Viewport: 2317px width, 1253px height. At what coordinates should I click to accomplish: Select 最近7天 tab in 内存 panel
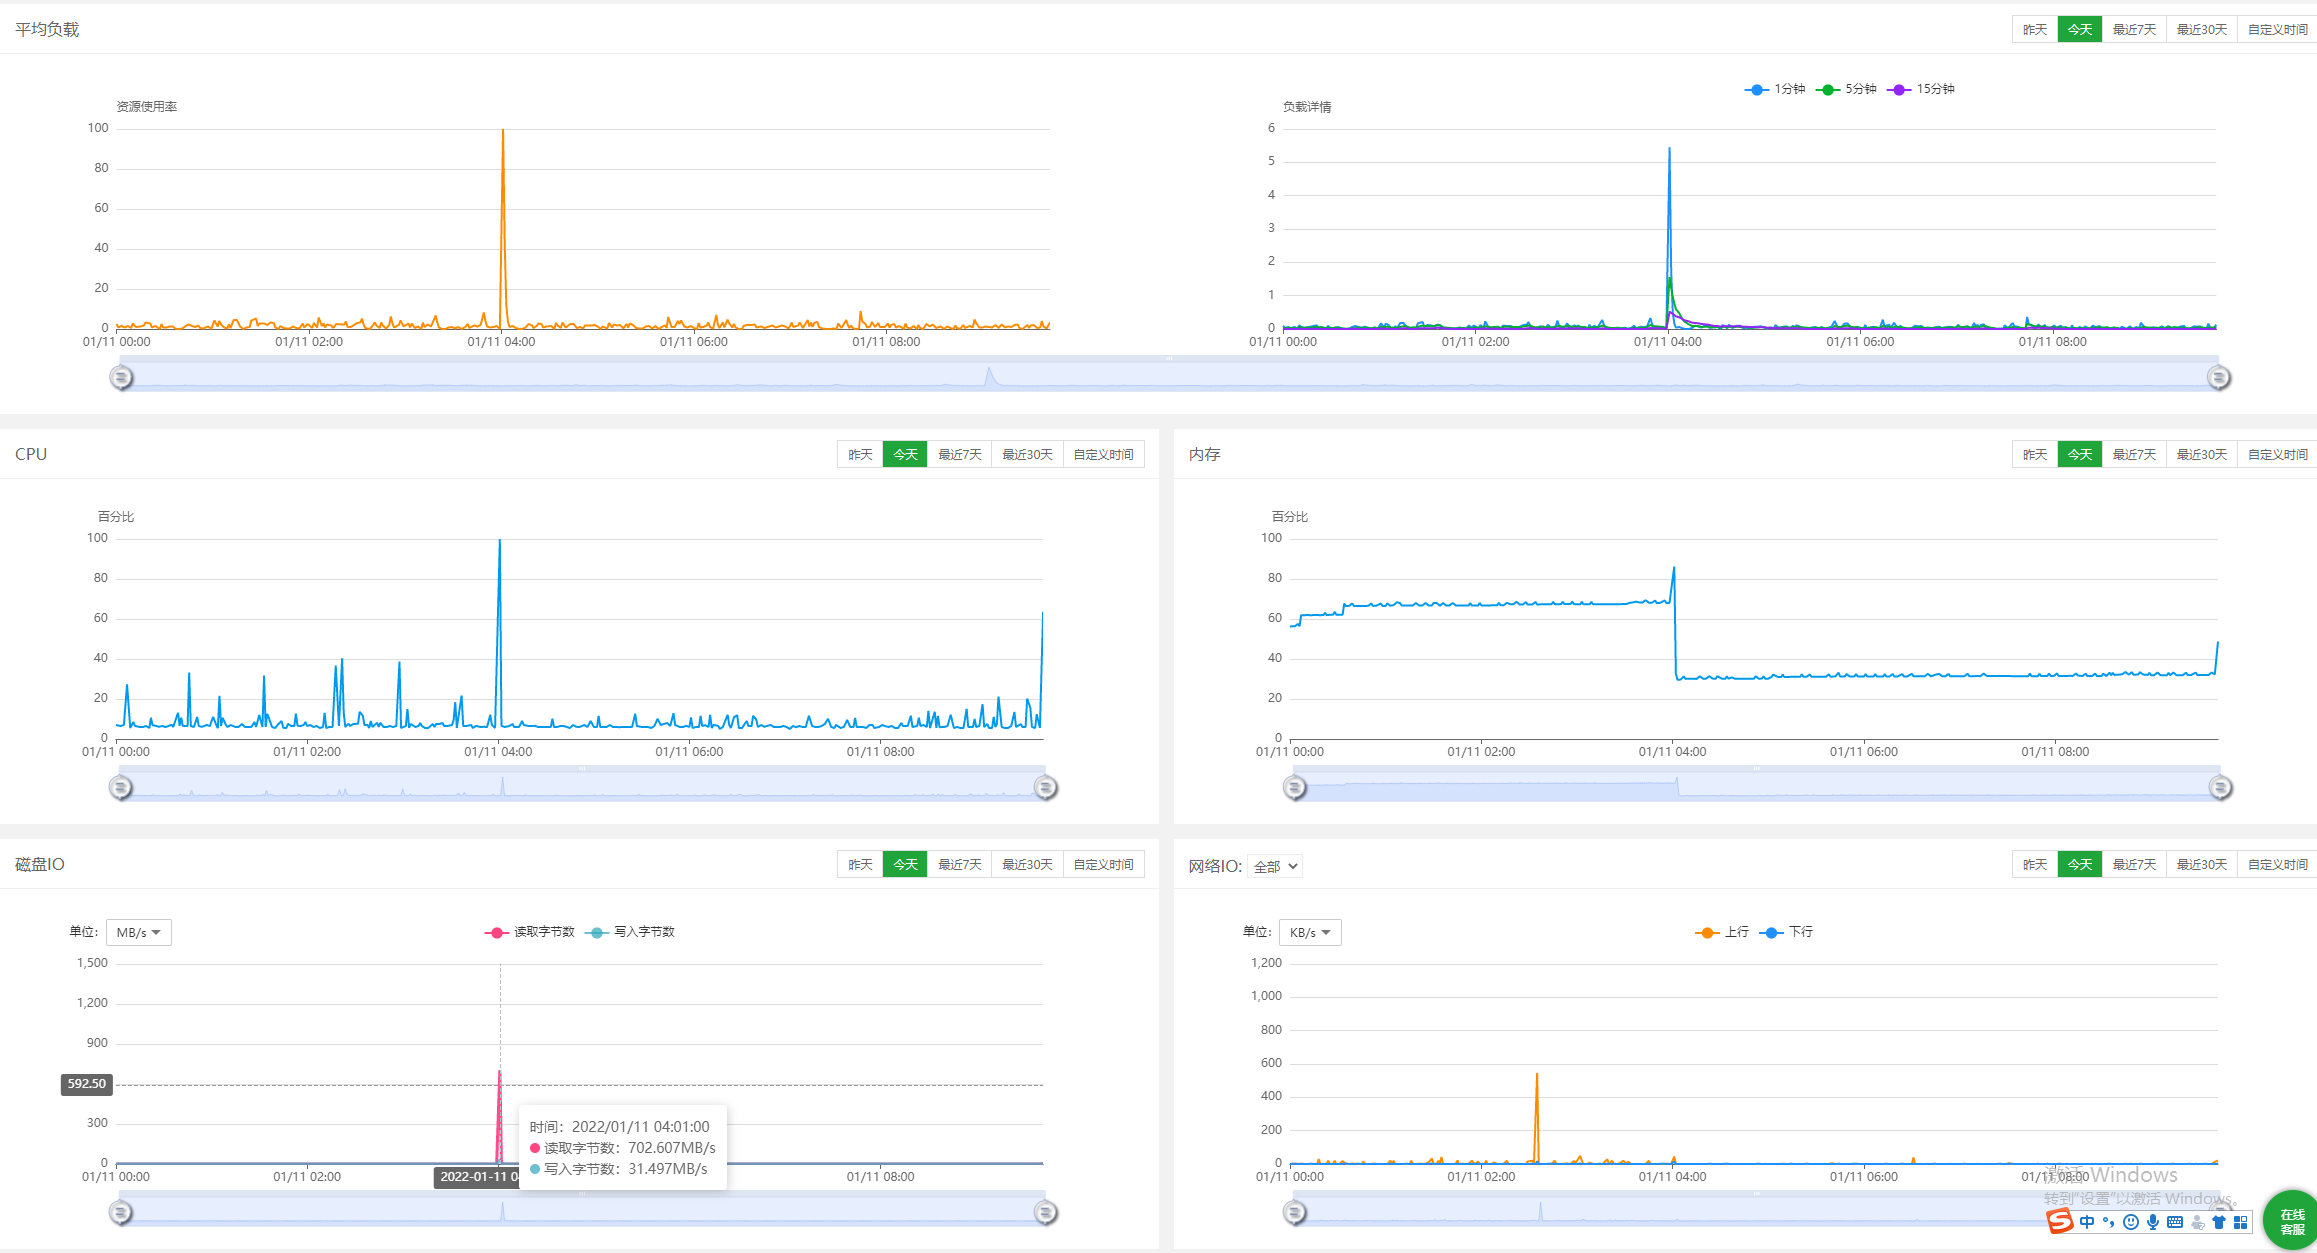tap(2134, 454)
